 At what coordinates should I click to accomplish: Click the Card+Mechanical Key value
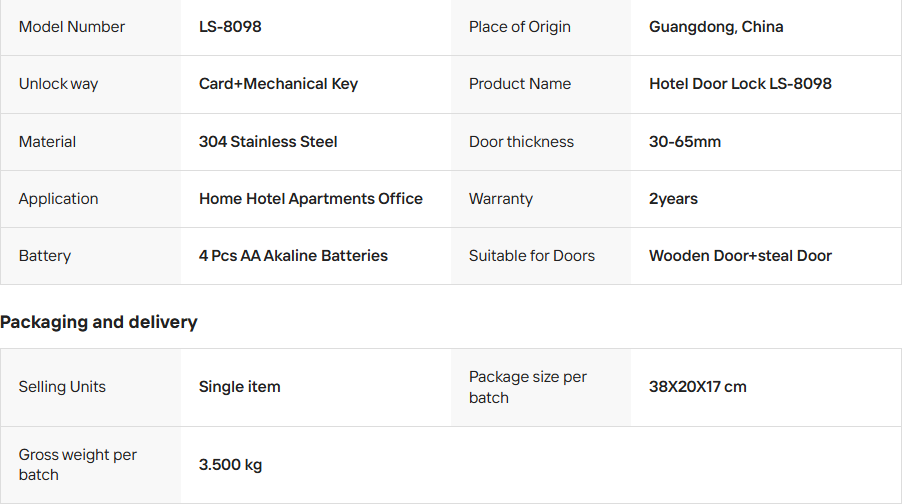click(278, 84)
